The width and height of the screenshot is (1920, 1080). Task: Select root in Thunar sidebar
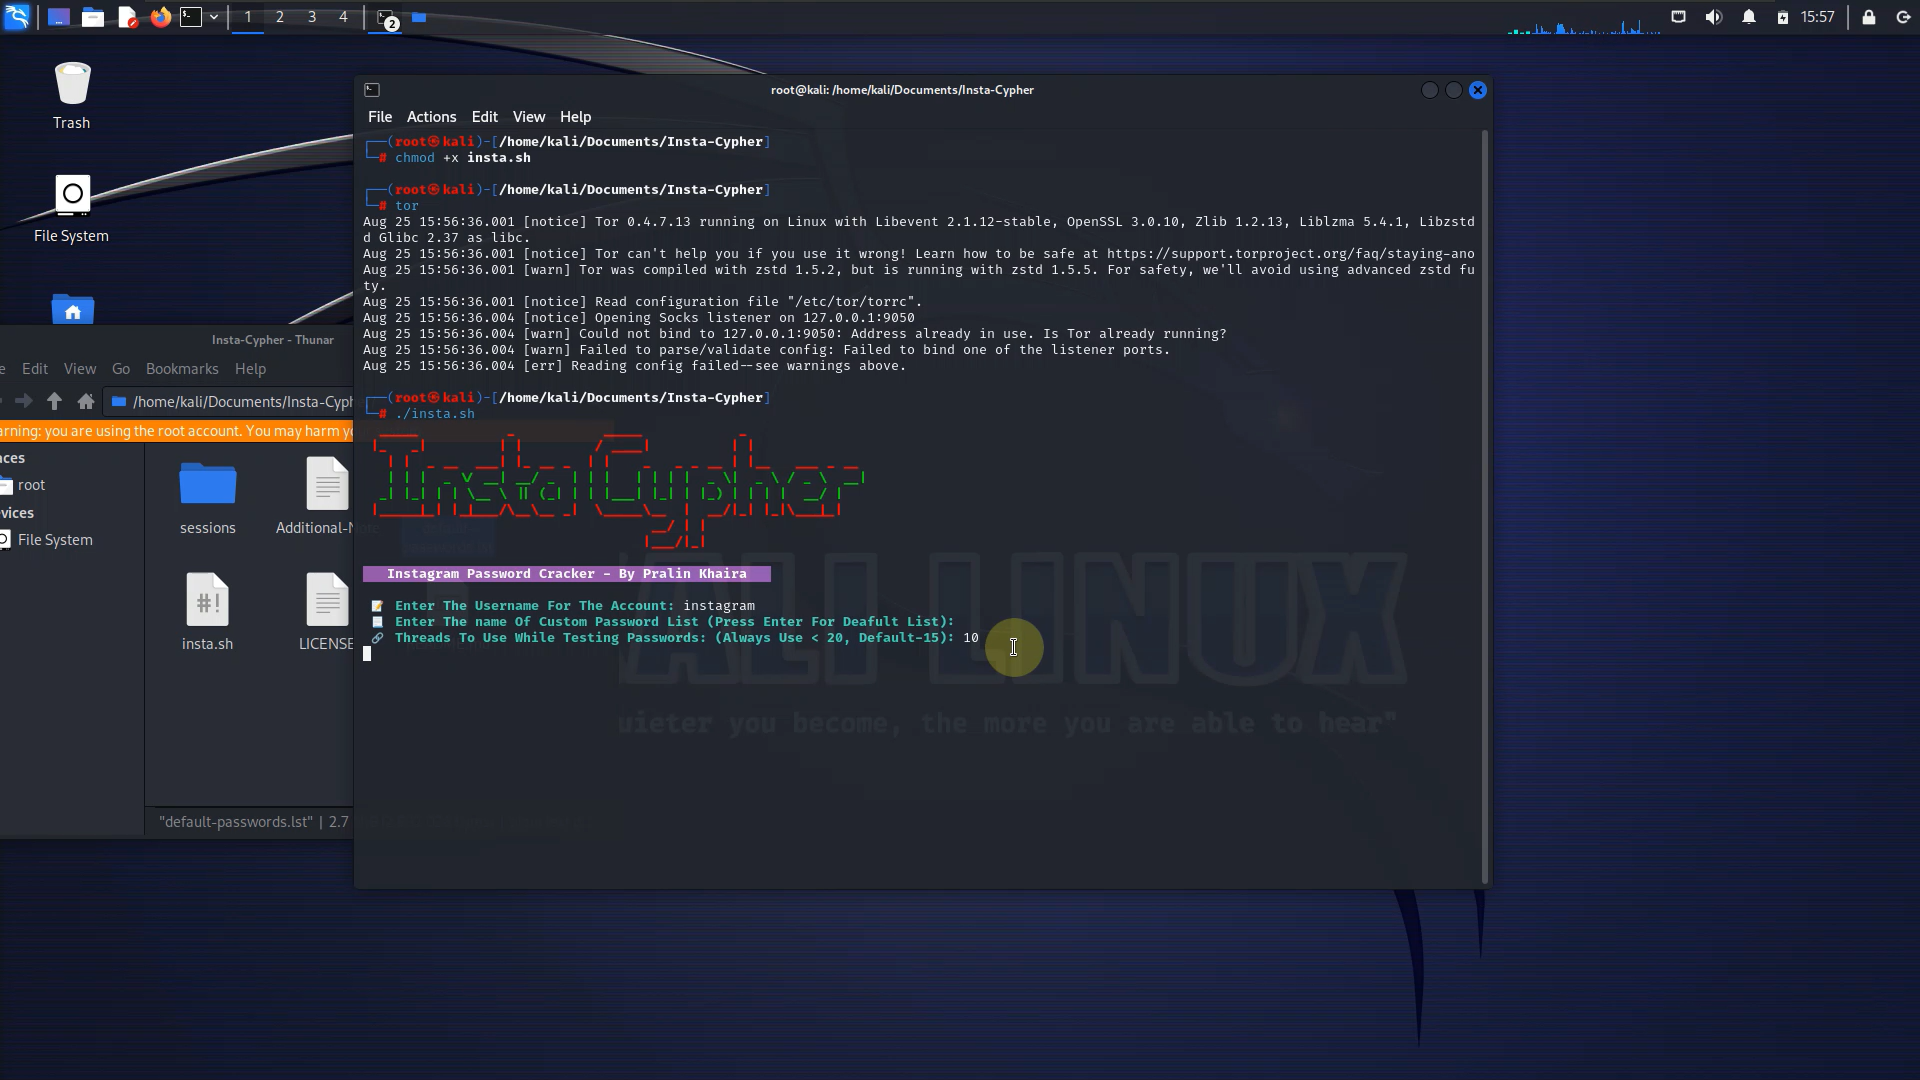(31, 485)
